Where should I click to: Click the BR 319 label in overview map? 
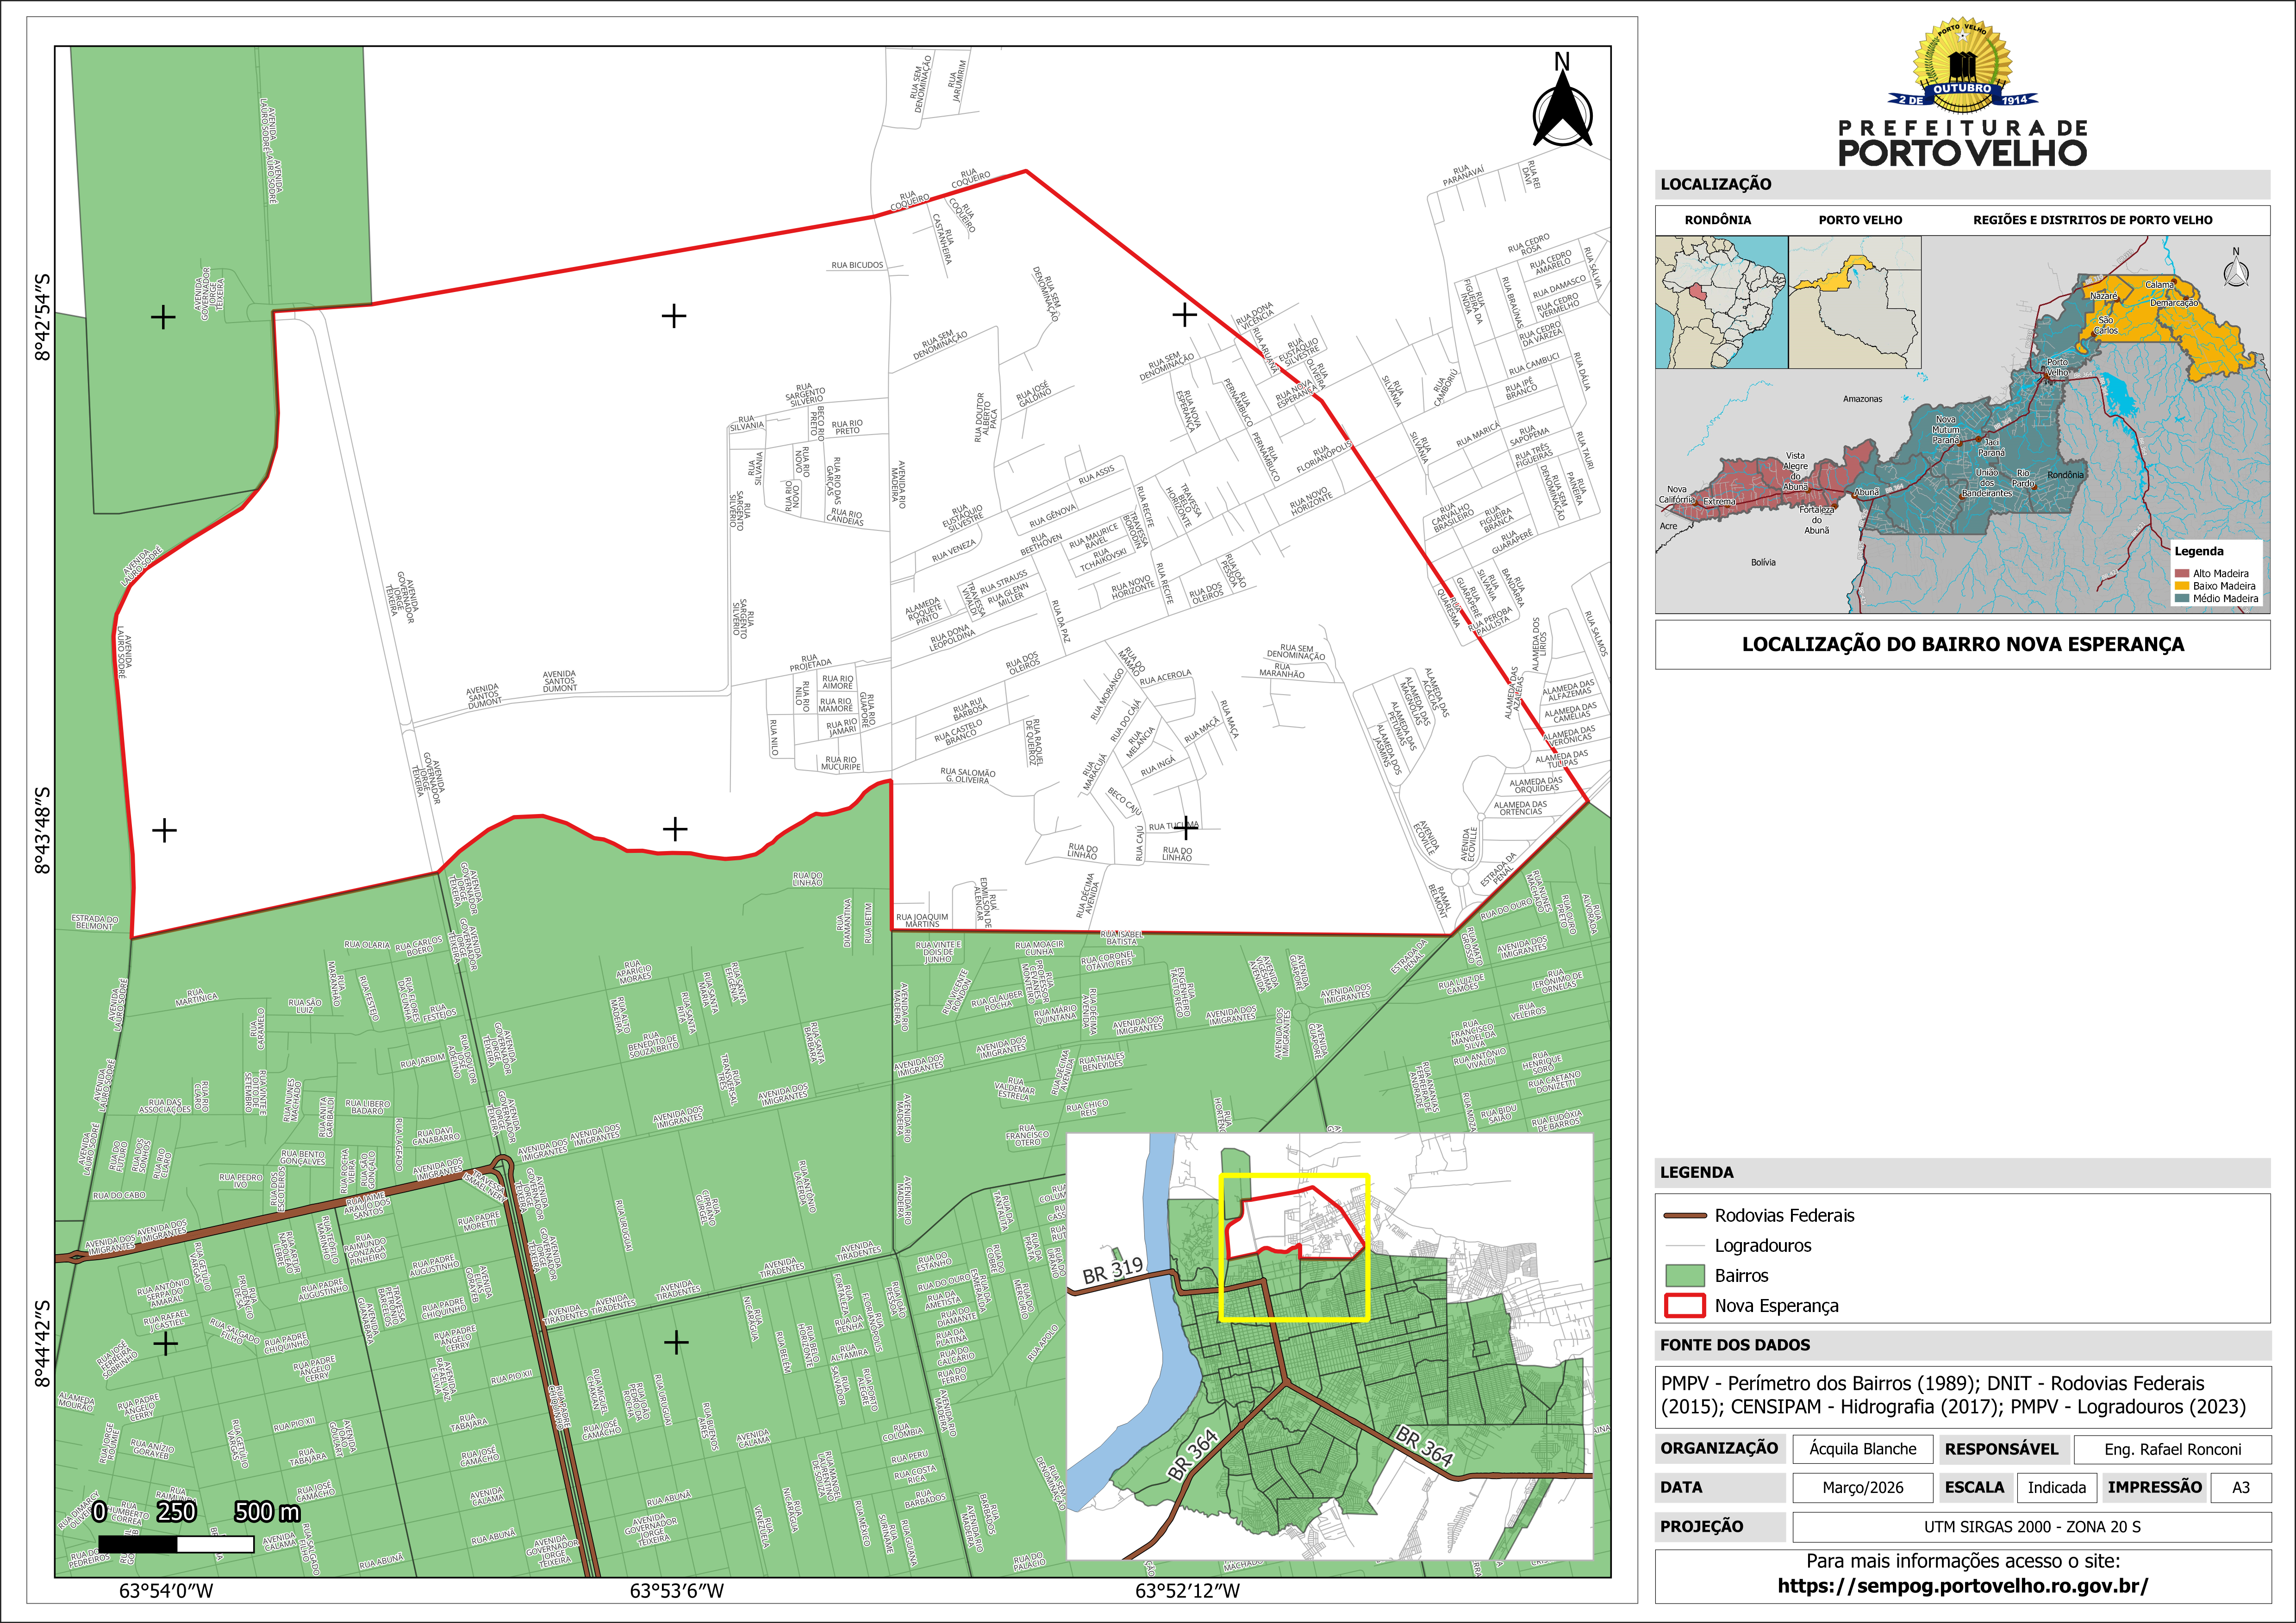click(x=1112, y=1270)
